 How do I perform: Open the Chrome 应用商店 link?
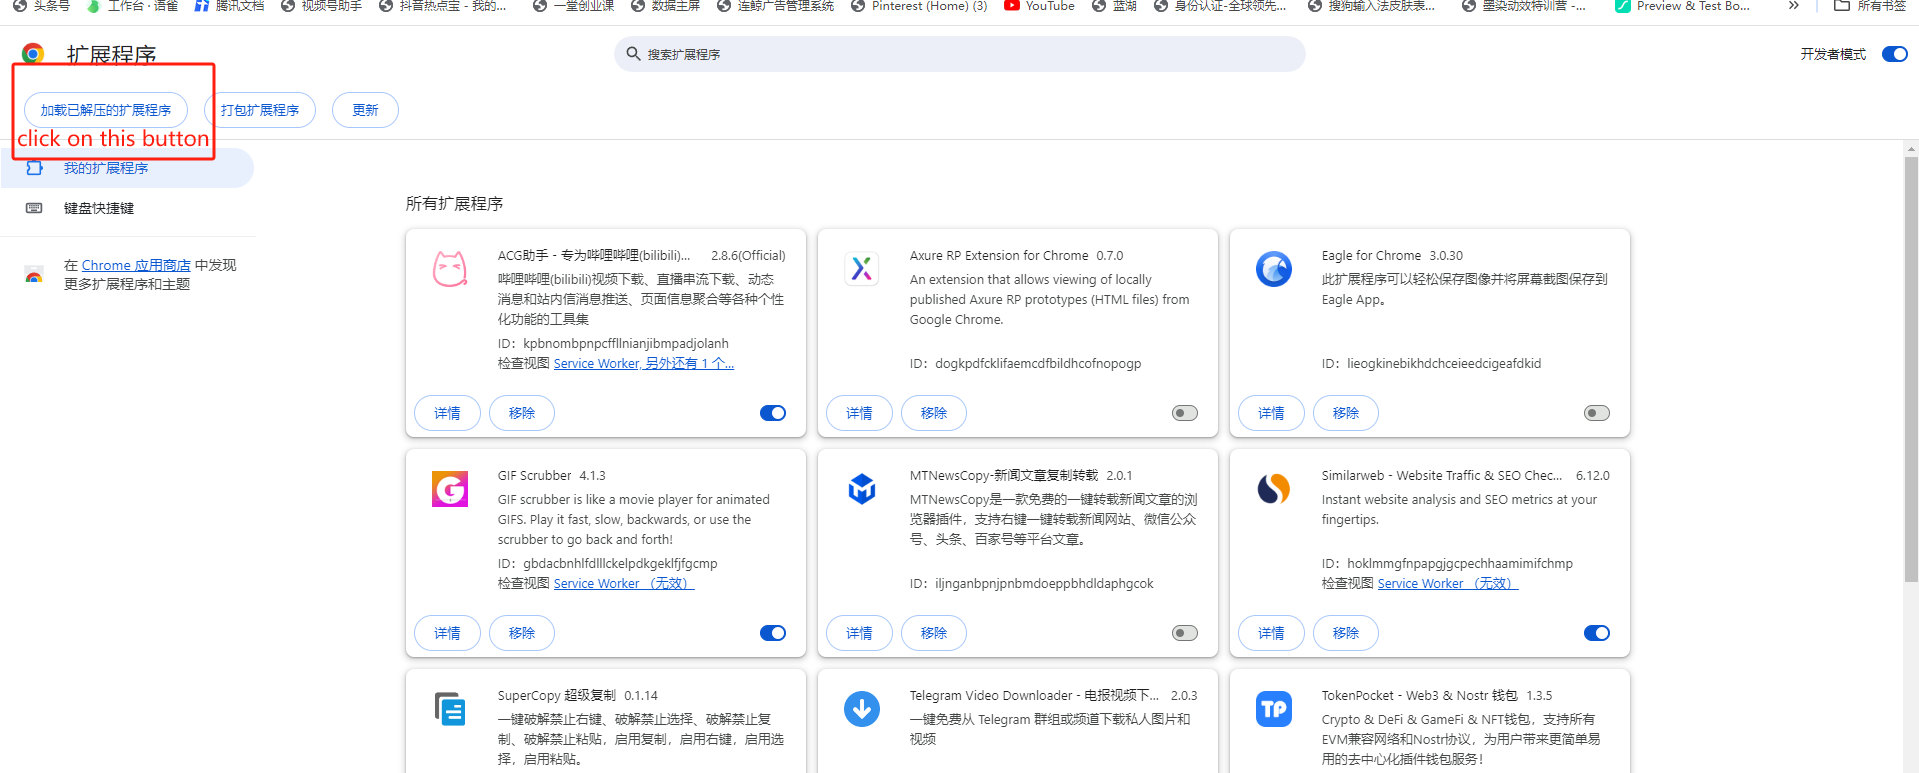(x=136, y=265)
